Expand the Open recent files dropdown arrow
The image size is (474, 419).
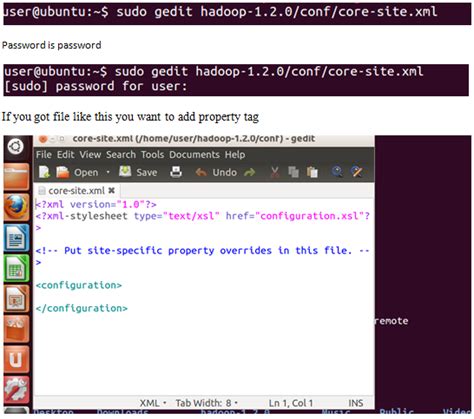[108, 172]
